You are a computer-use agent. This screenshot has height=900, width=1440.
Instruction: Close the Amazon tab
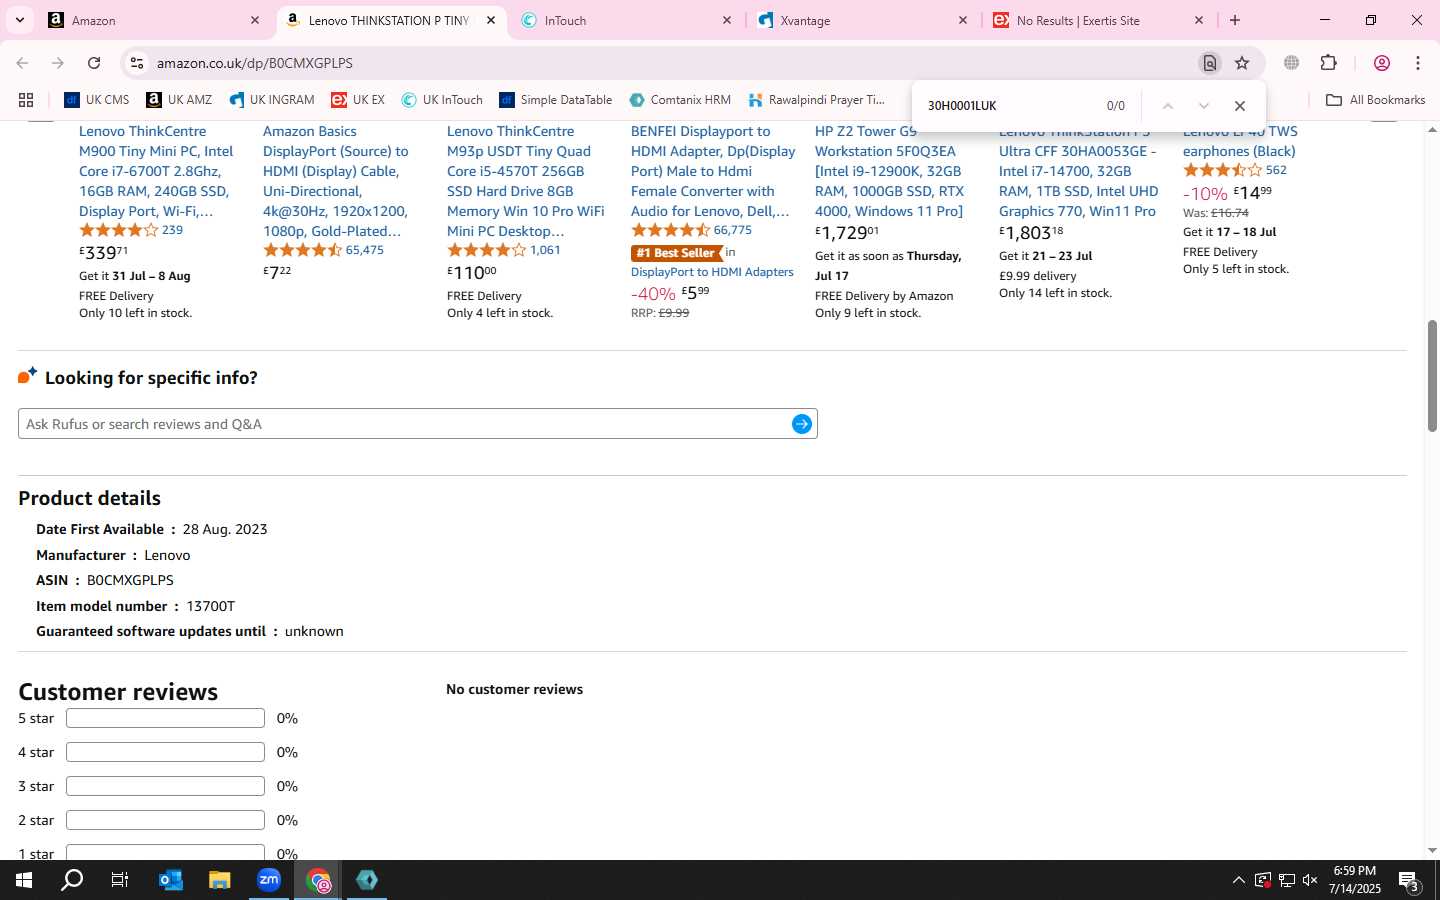pos(255,20)
